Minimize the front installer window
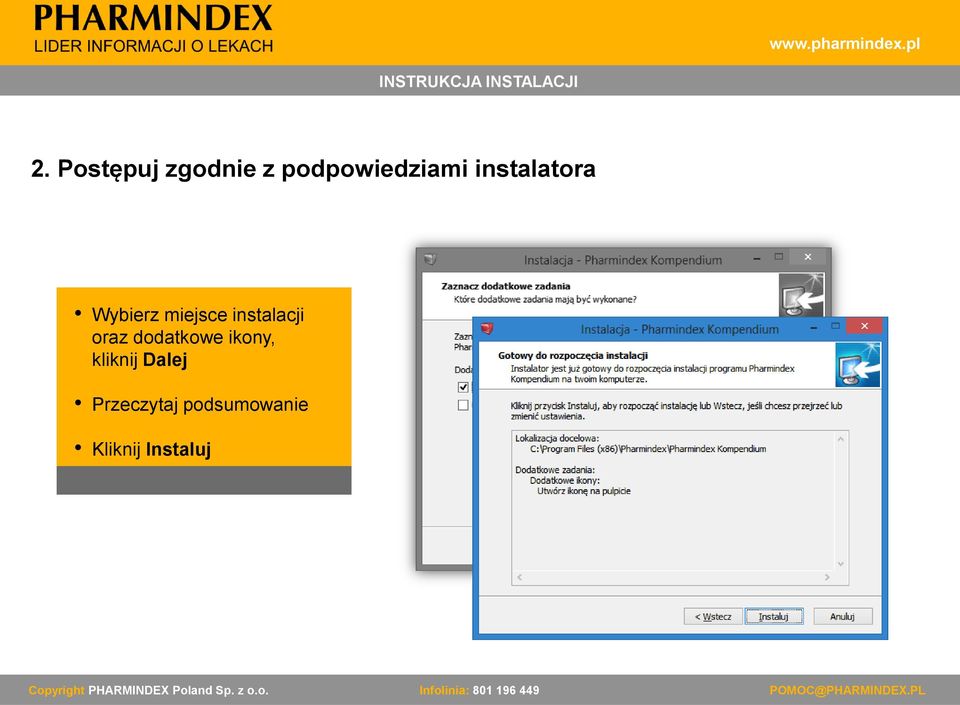The width and height of the screenshot is (960, 705). click(814, 327)
